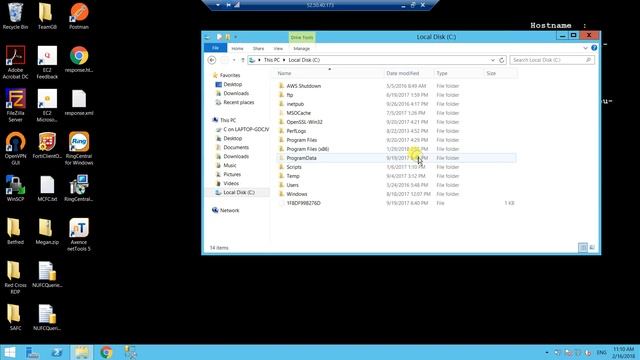Show hidden notification area icons

coord(547,352)
